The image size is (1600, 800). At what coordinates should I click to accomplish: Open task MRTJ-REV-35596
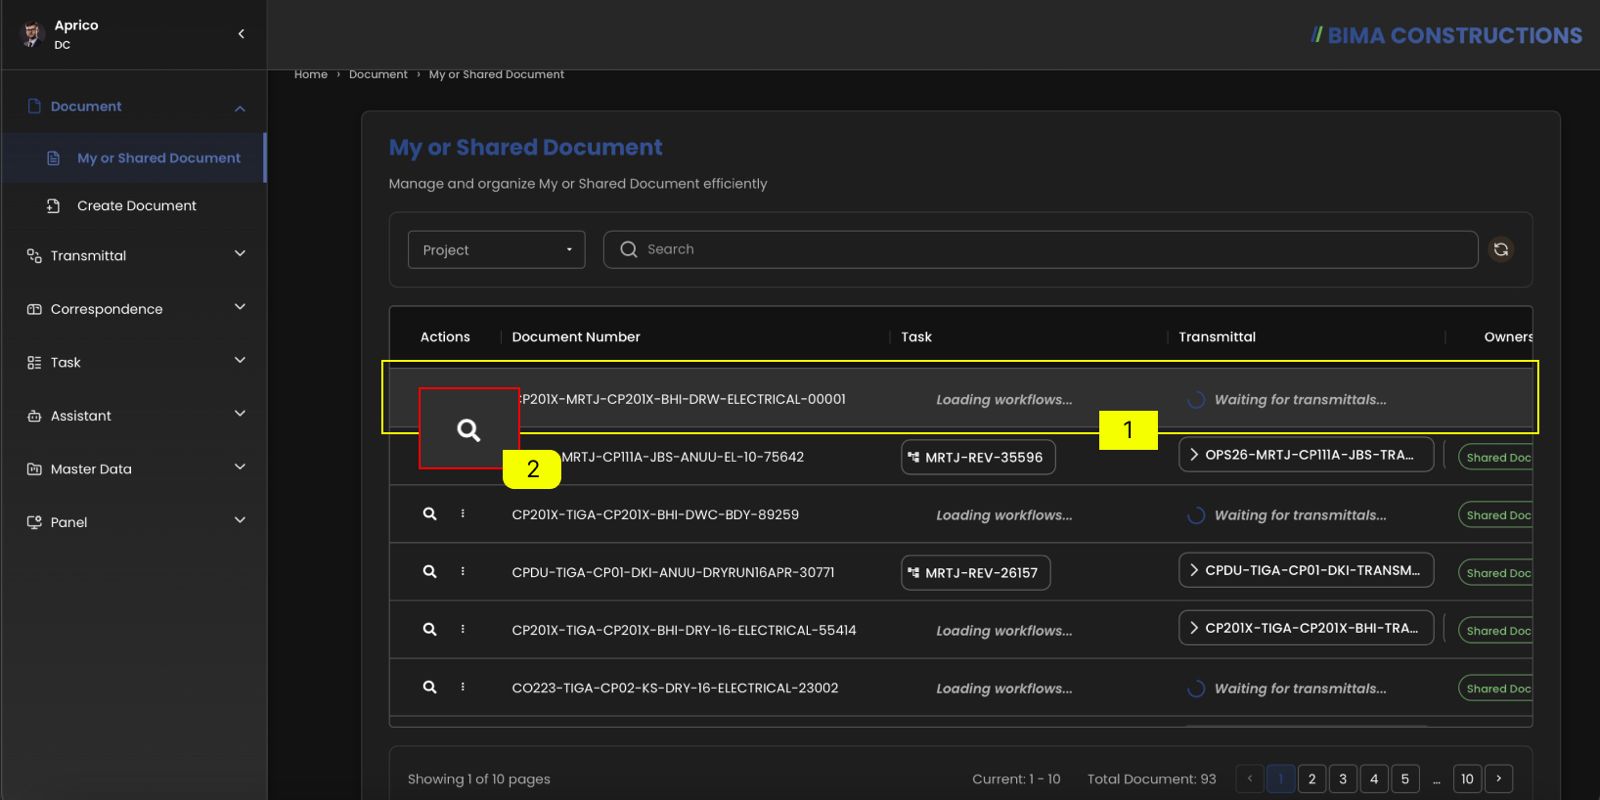[978, 457]
